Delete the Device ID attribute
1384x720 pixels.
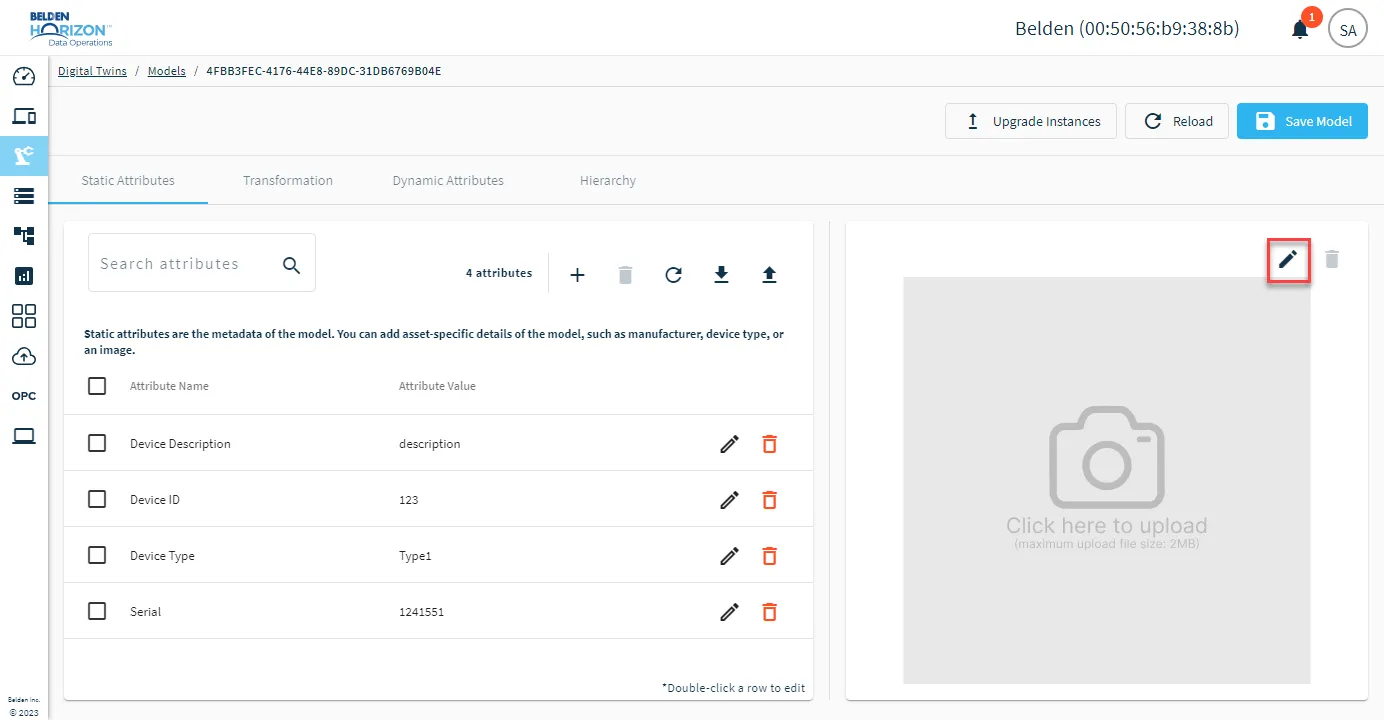(x=769, y=500)
